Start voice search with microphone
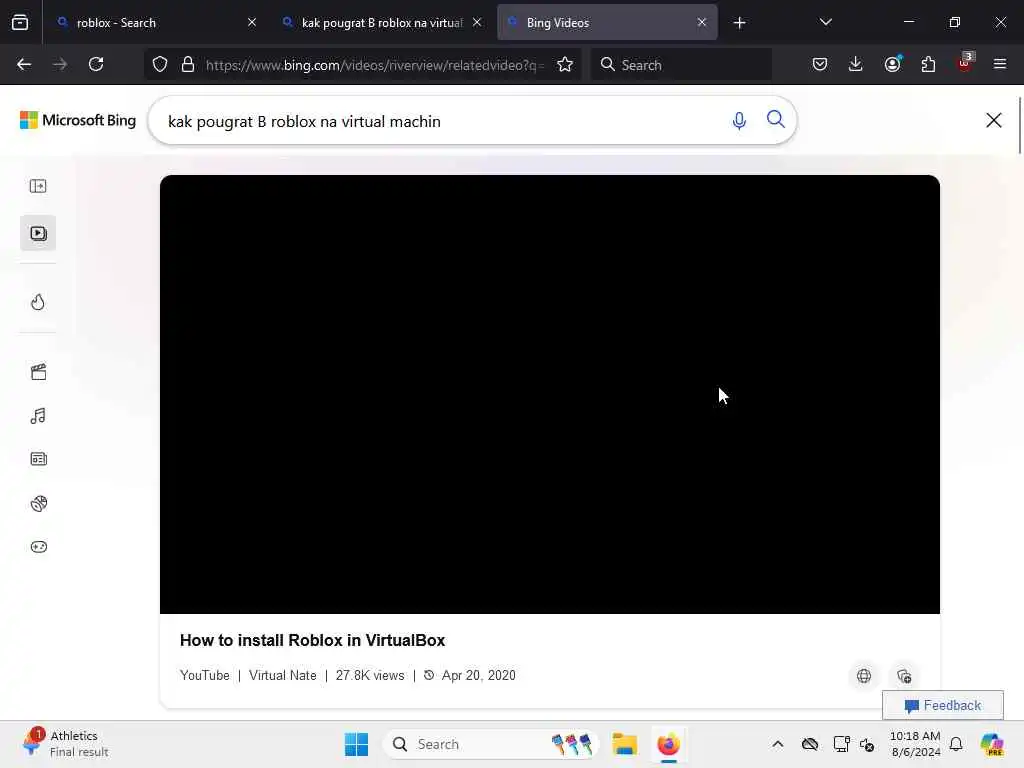Screen dimensions: 1024x768 pos(739,121)
